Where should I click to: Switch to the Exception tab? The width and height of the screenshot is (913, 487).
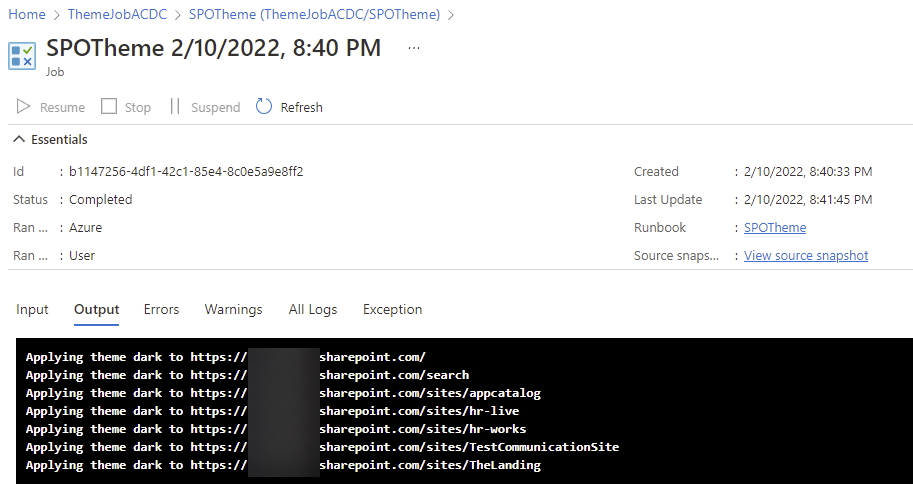pos(392,309)
